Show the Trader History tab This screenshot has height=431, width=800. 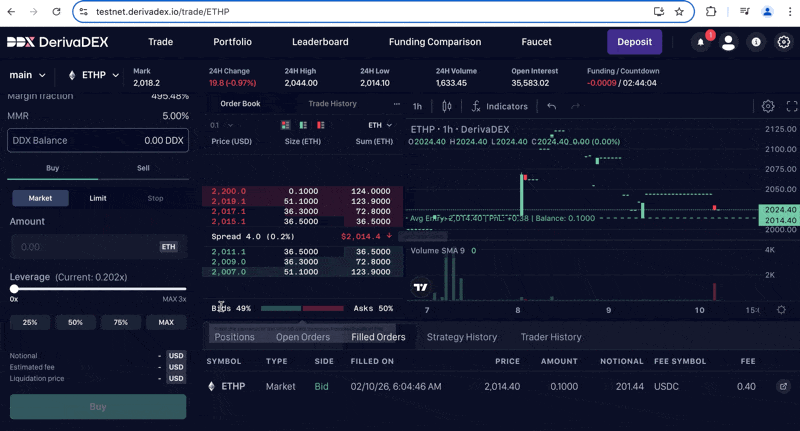551,337
